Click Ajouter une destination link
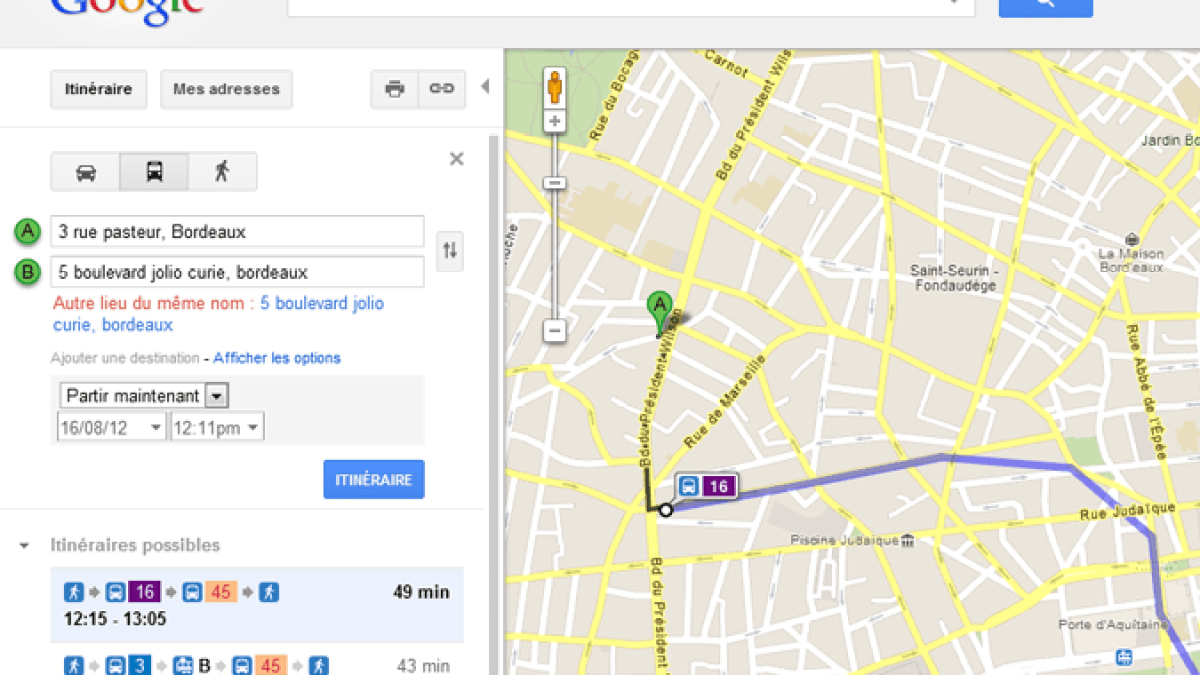 (125, 358)
